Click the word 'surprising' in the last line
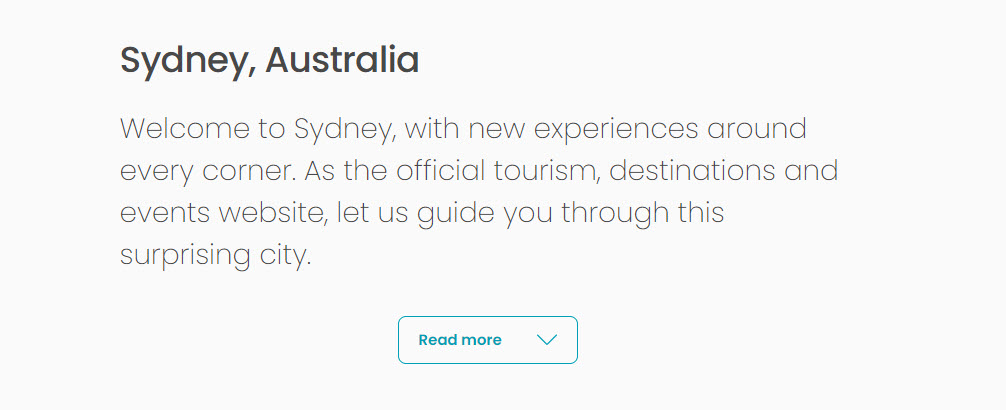Viewport: 1006px width, 410px height. coord(185,256)
